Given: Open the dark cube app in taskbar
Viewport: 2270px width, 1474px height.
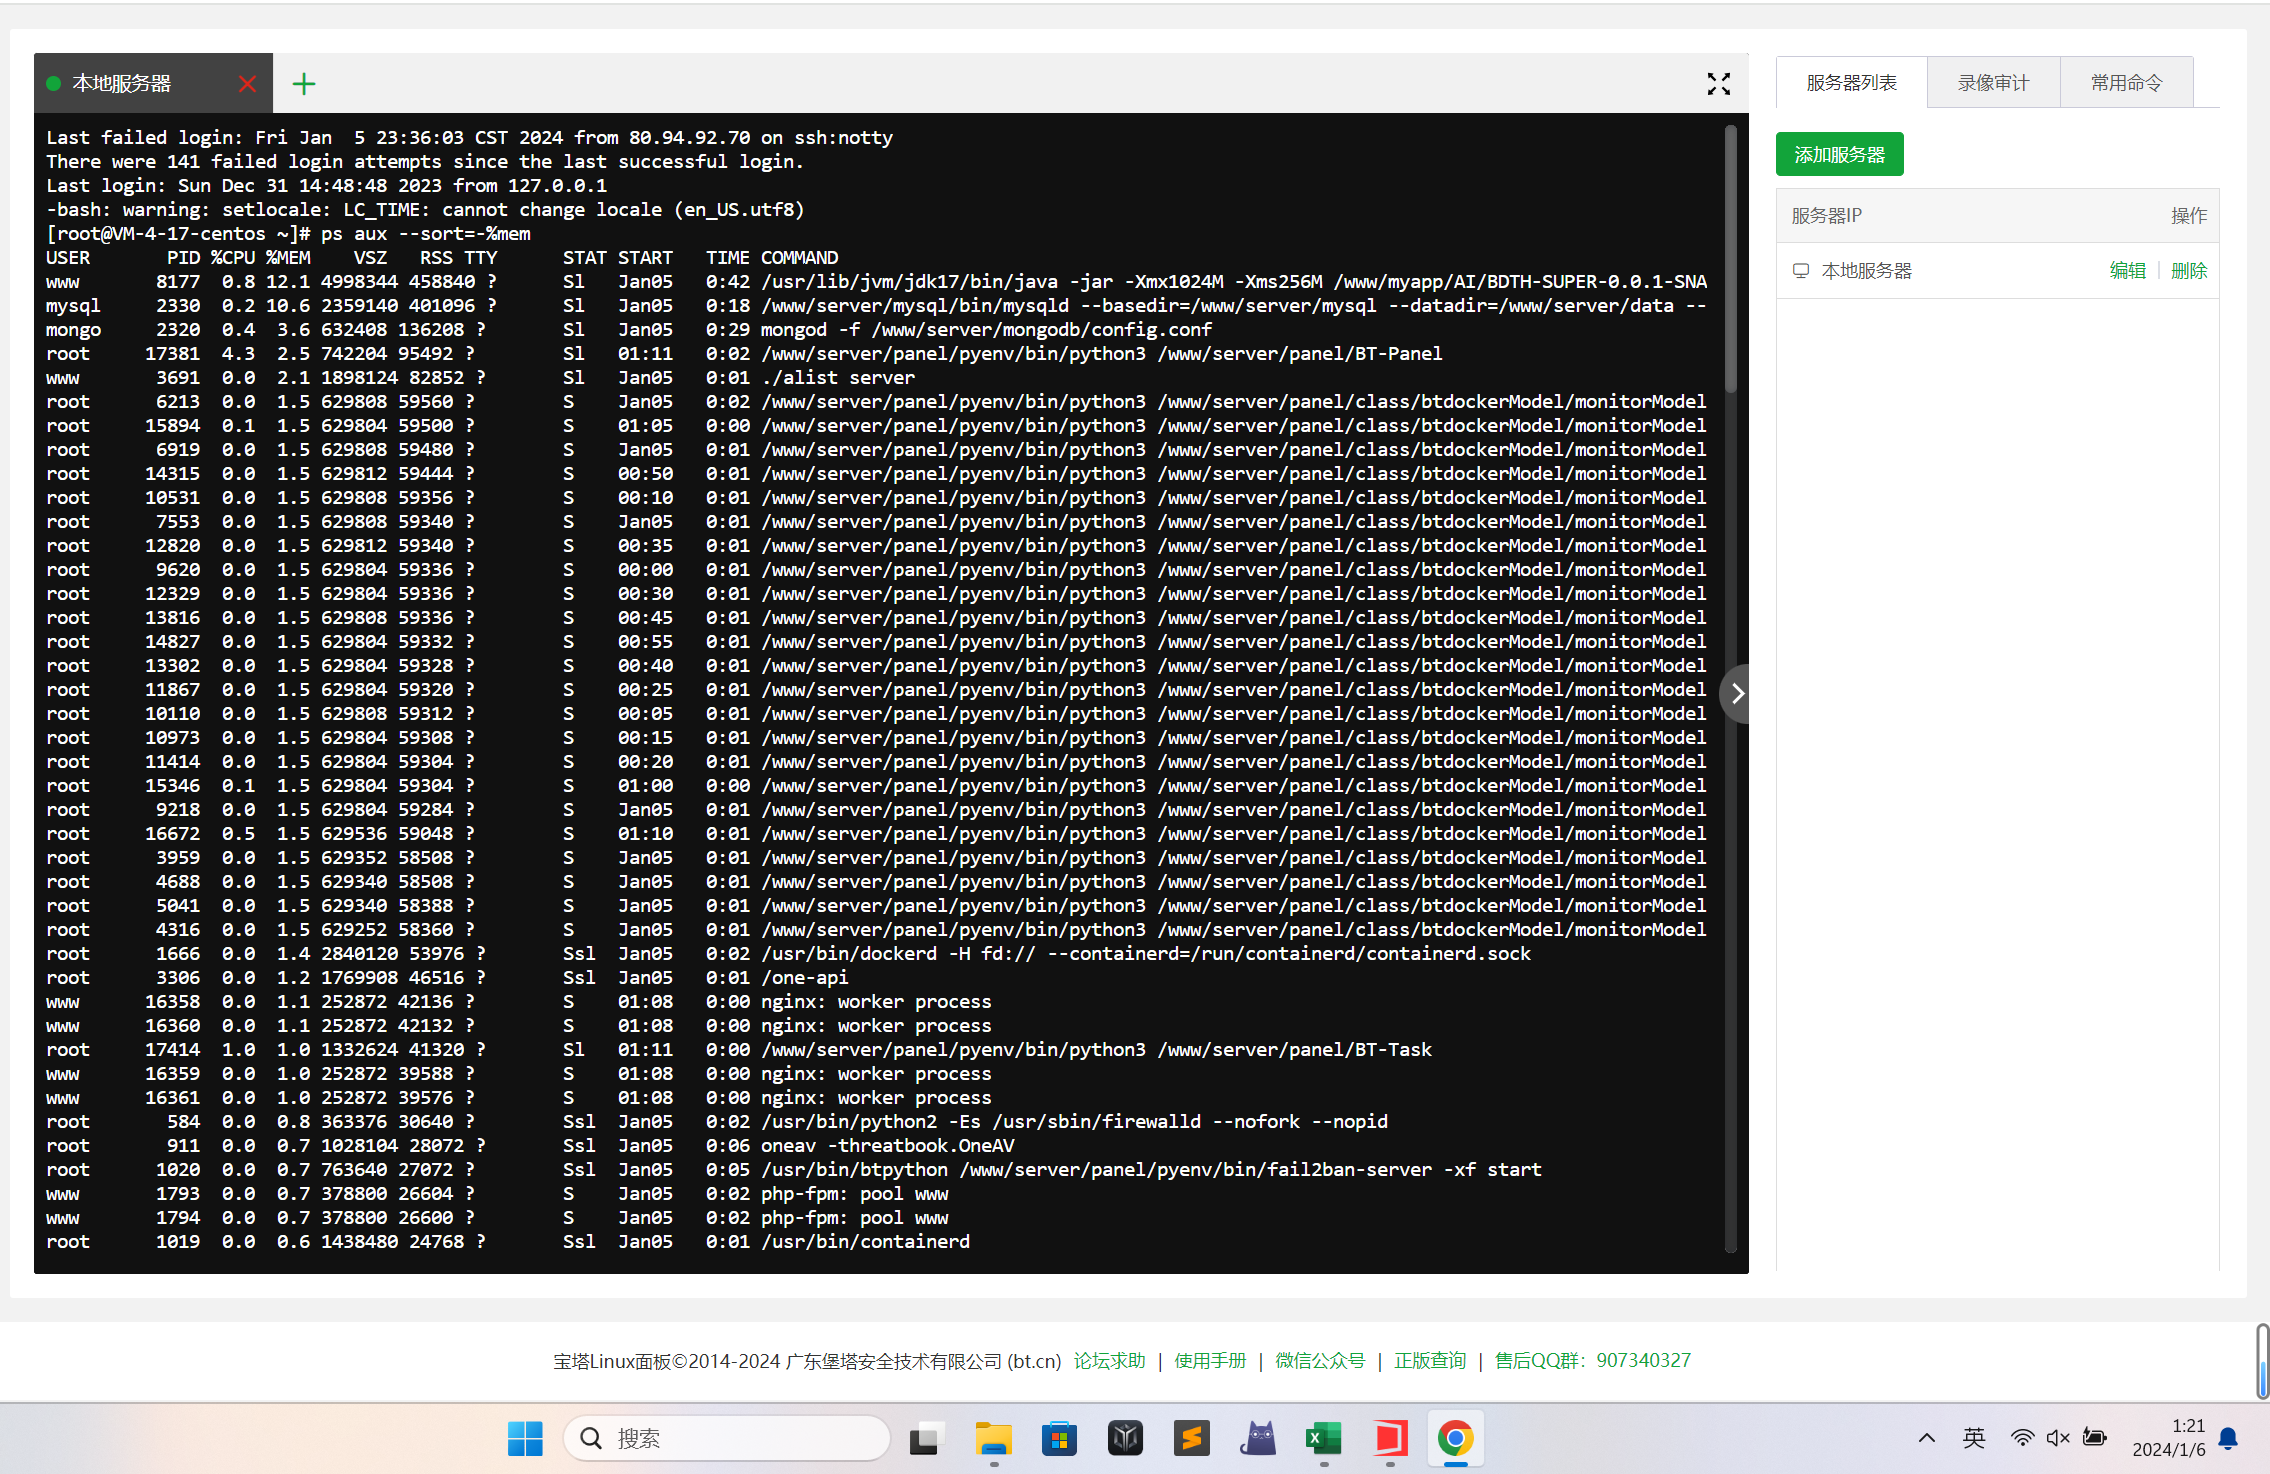Looking at the screenshot, I should pyautogui.click(x=1125, y=1438).
